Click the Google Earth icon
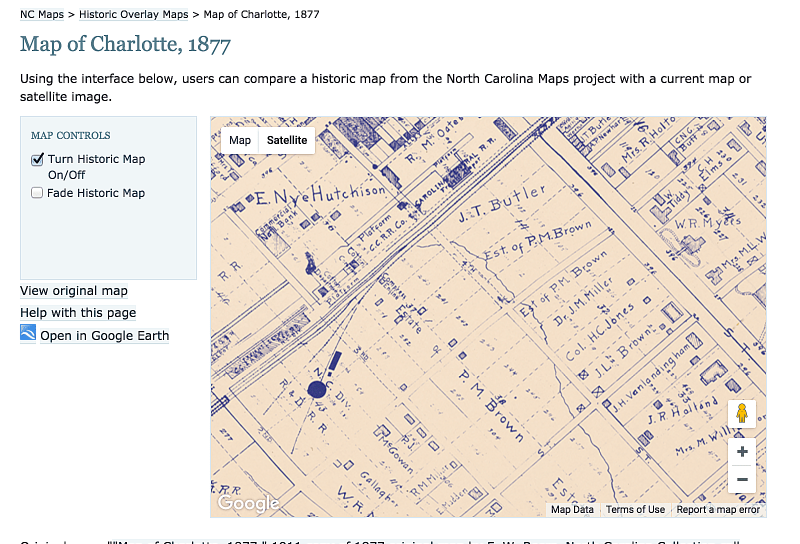800x544 pixels. (28, 333)
